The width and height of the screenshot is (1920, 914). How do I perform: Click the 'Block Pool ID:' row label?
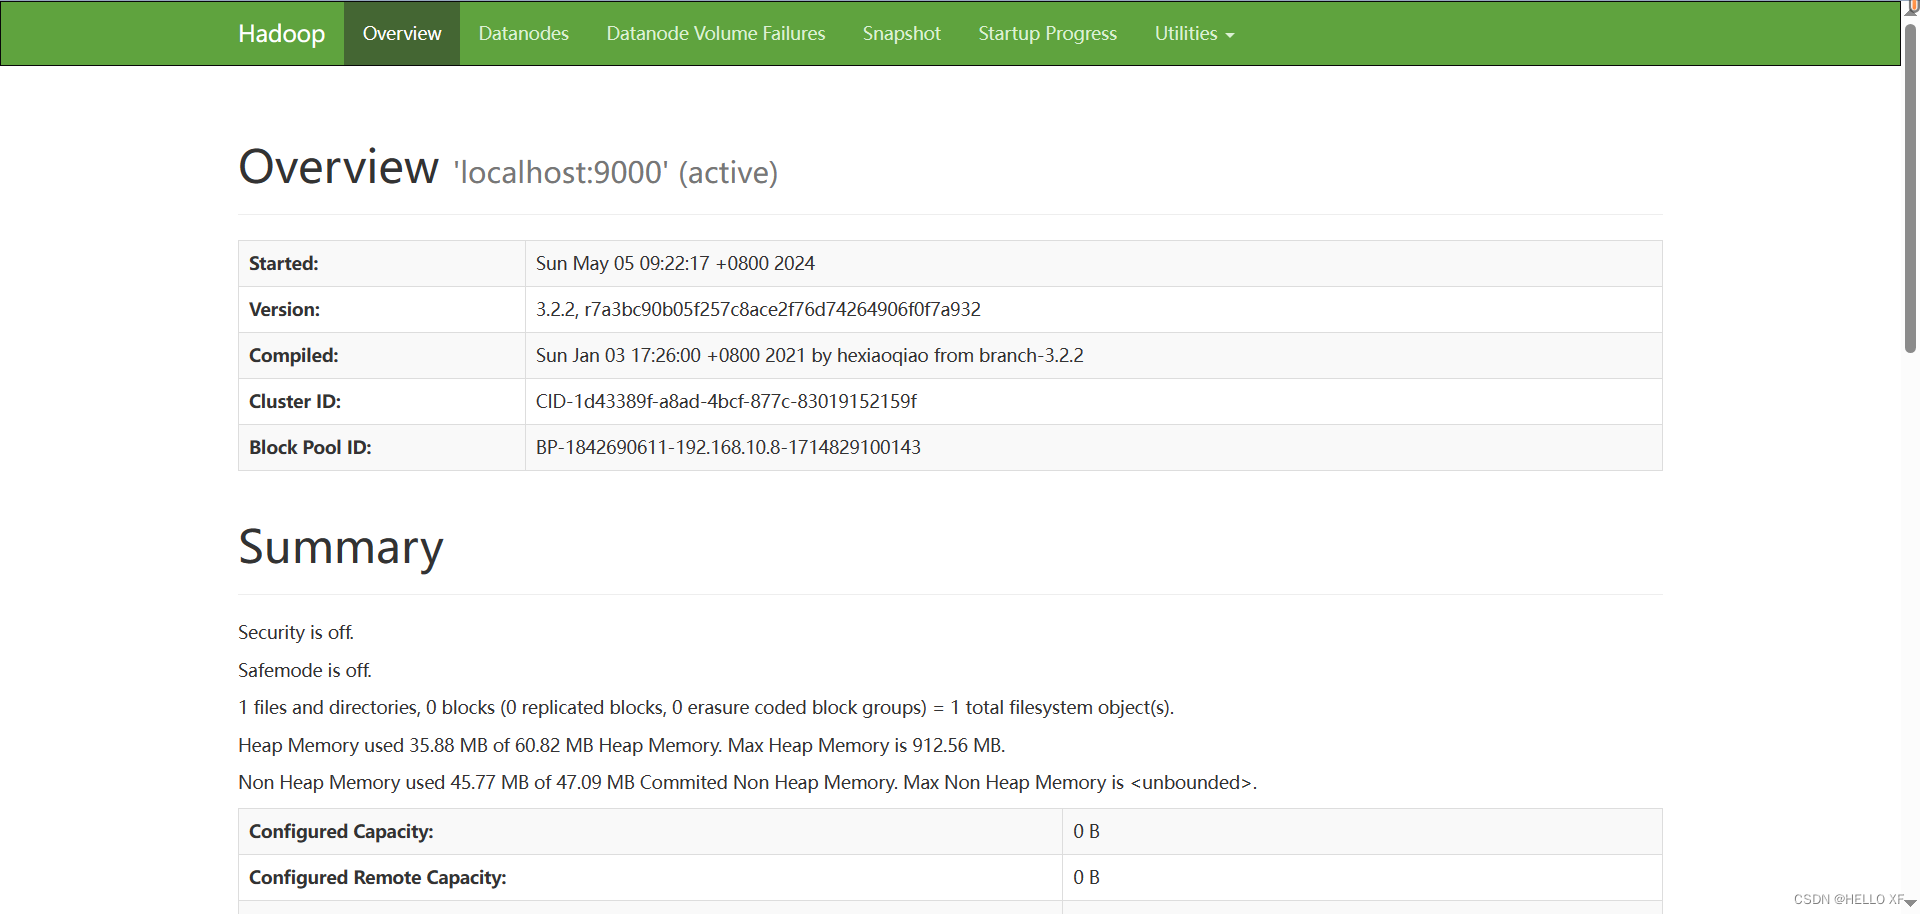tap(310, 447)
